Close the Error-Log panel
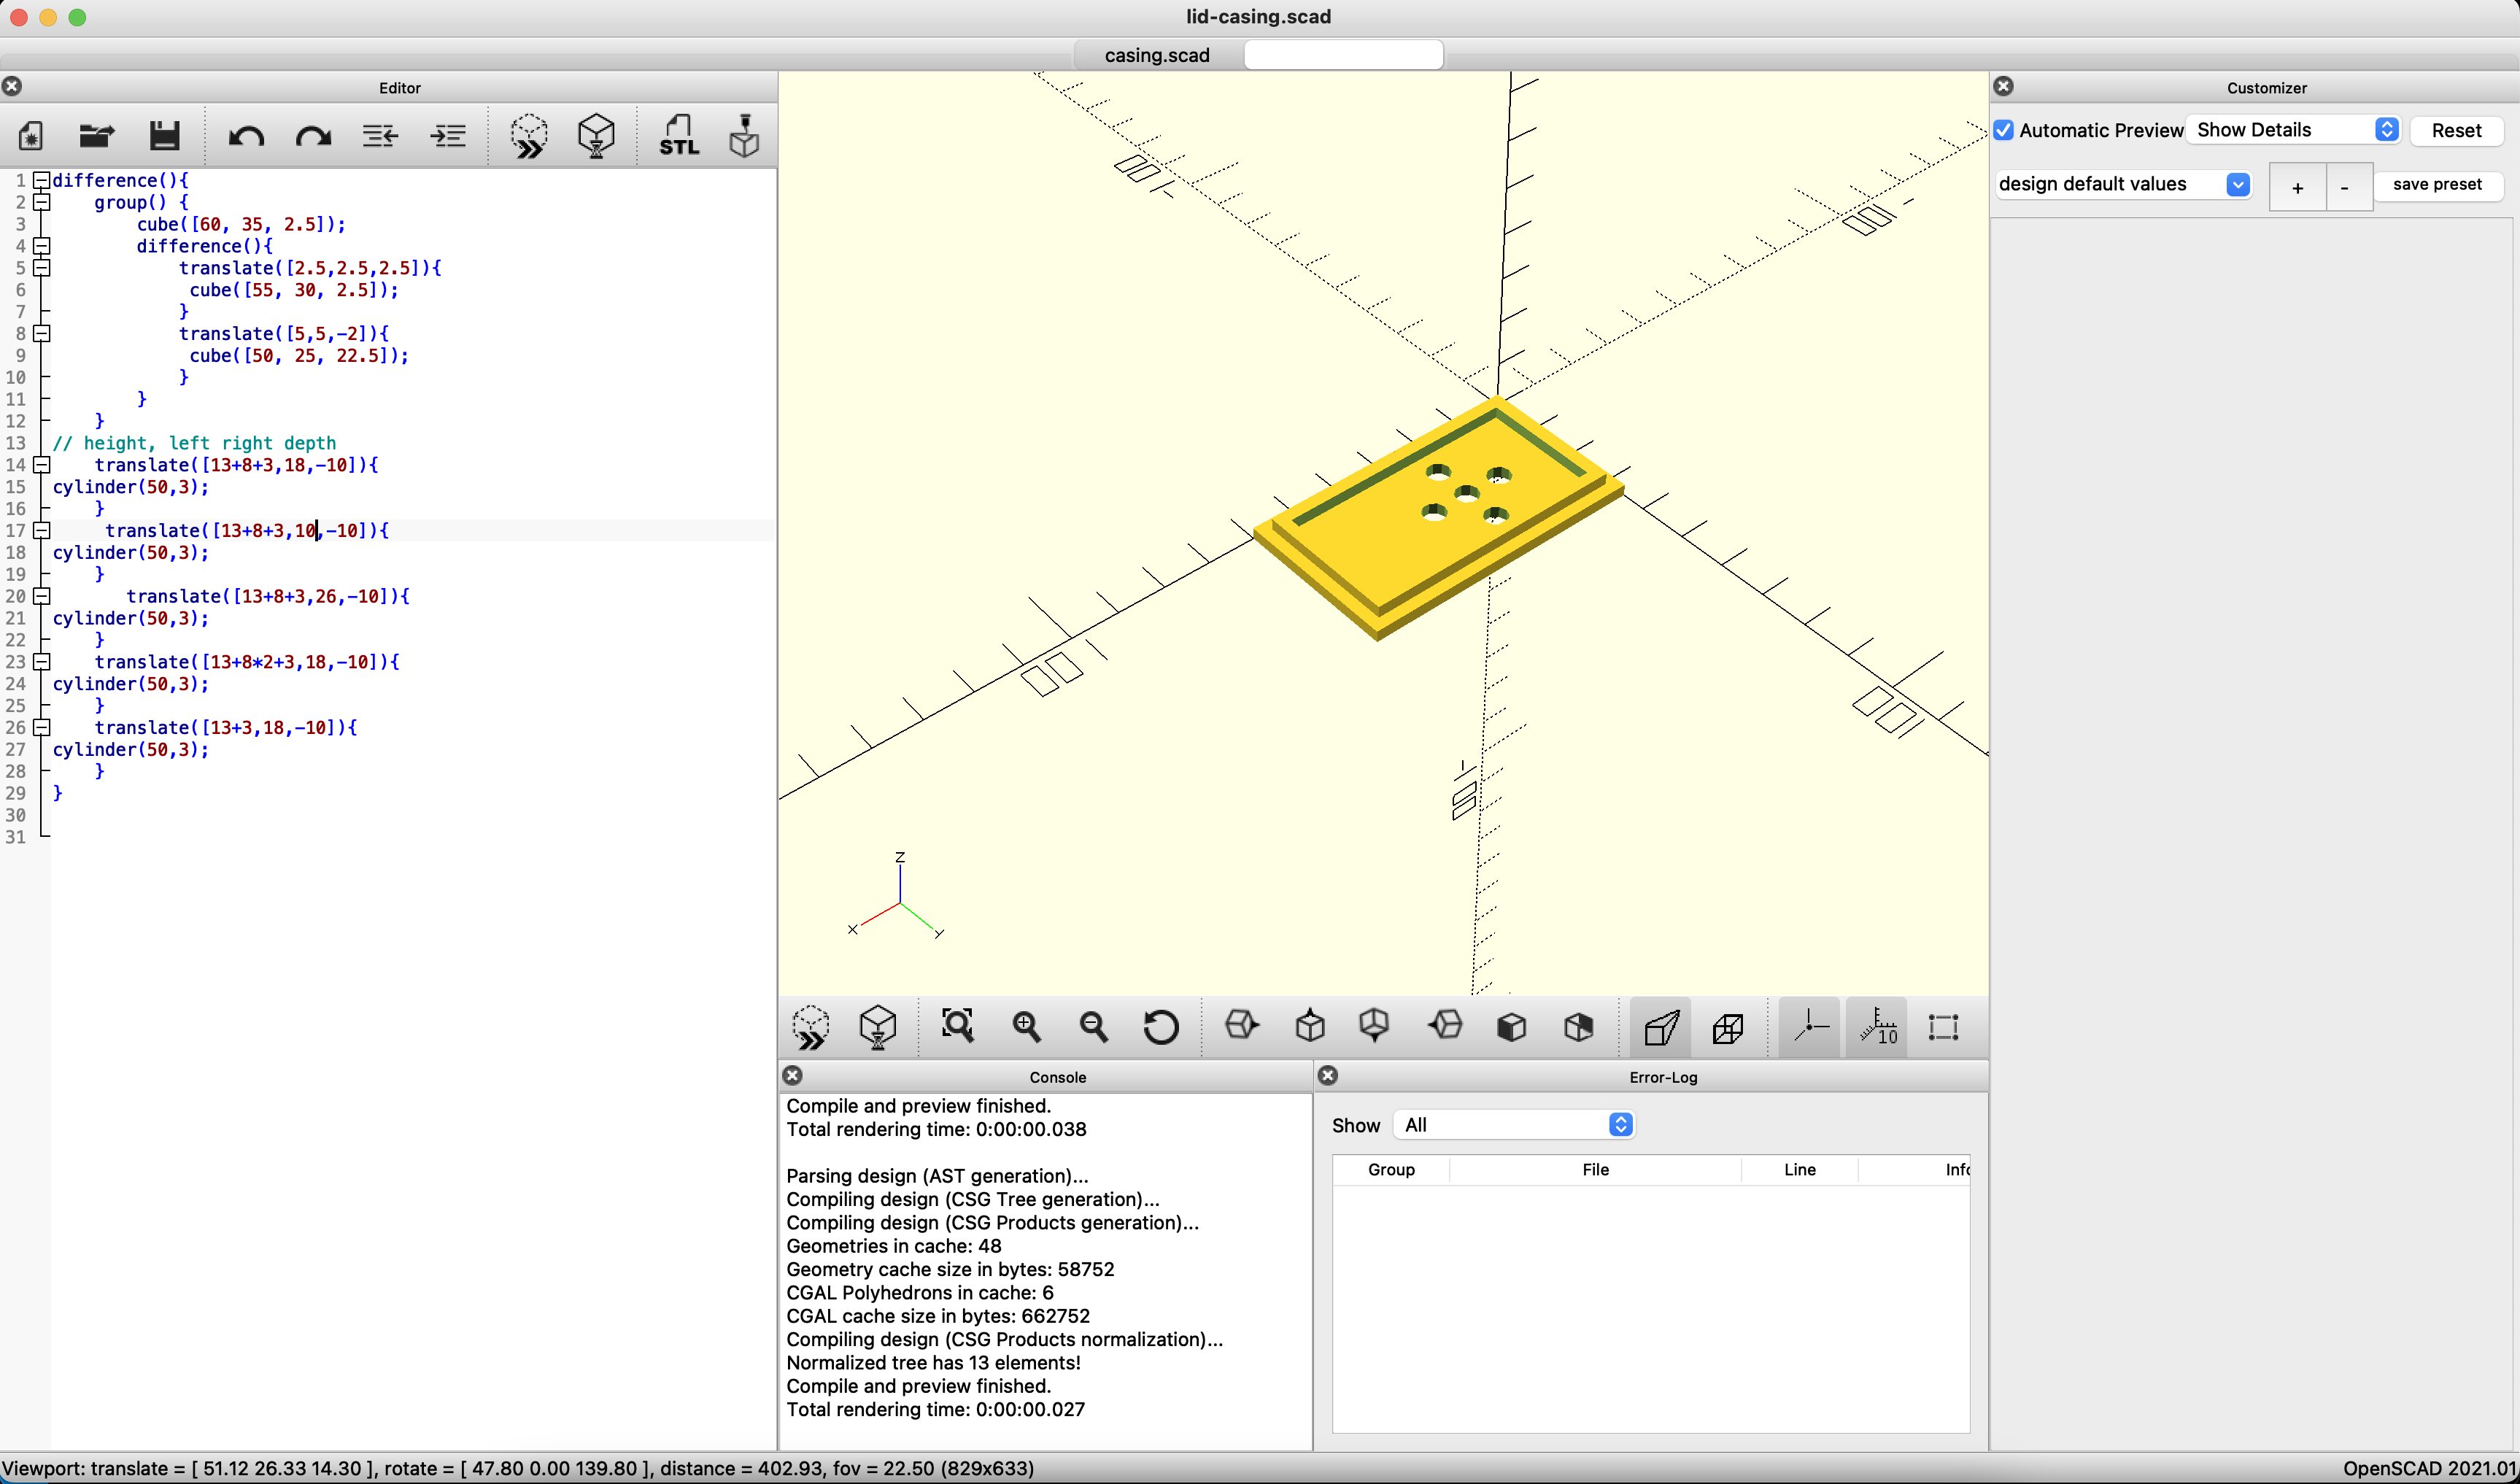 click(x=1328, y=1075)
